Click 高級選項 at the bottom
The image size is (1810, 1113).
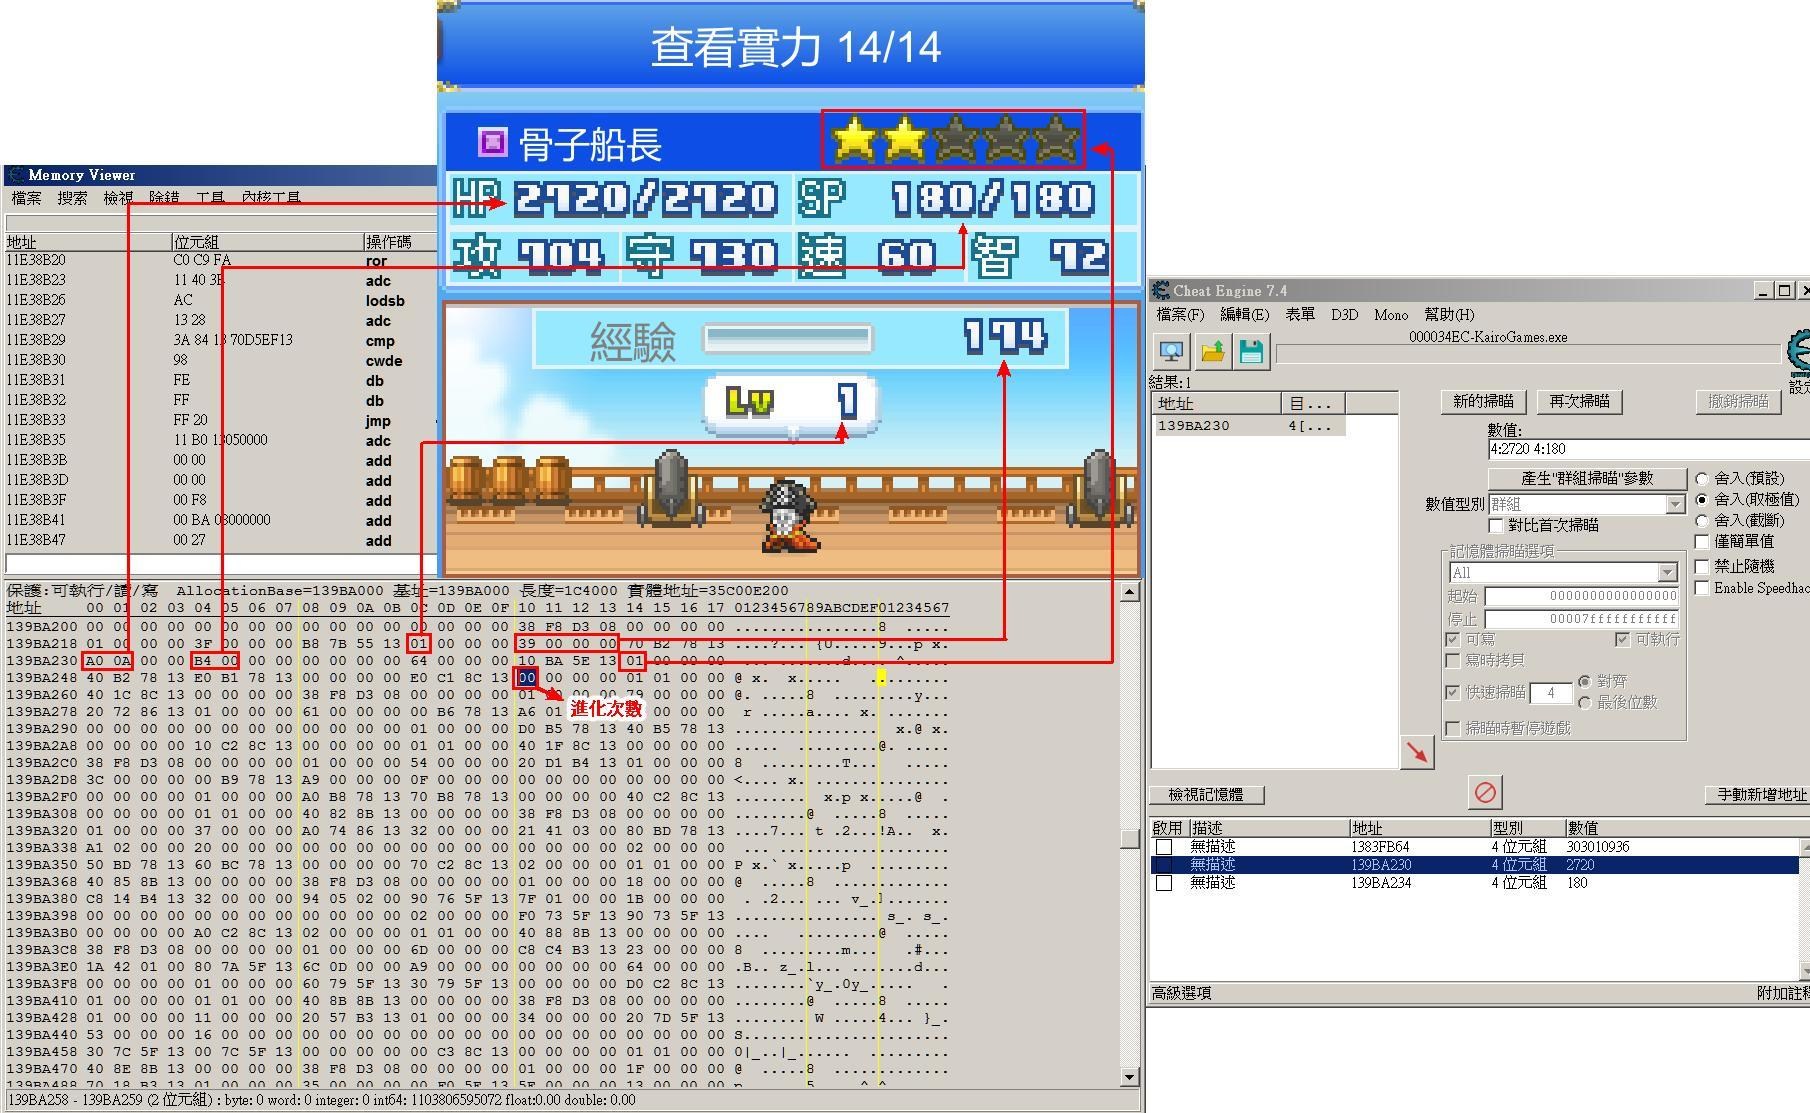coord(1181,993)
